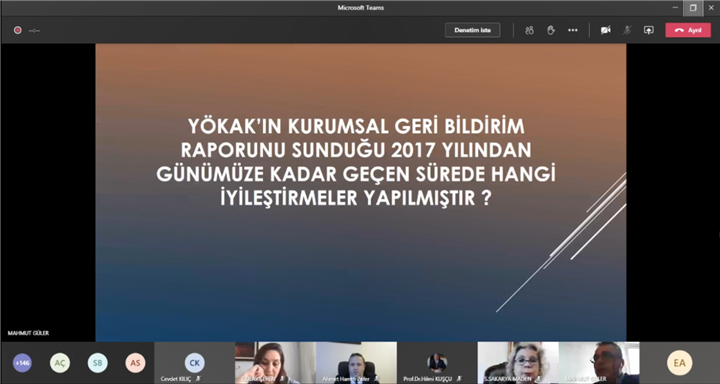720x384 pixels.
Task: Select the AS participant avatar
Action: 135,363
